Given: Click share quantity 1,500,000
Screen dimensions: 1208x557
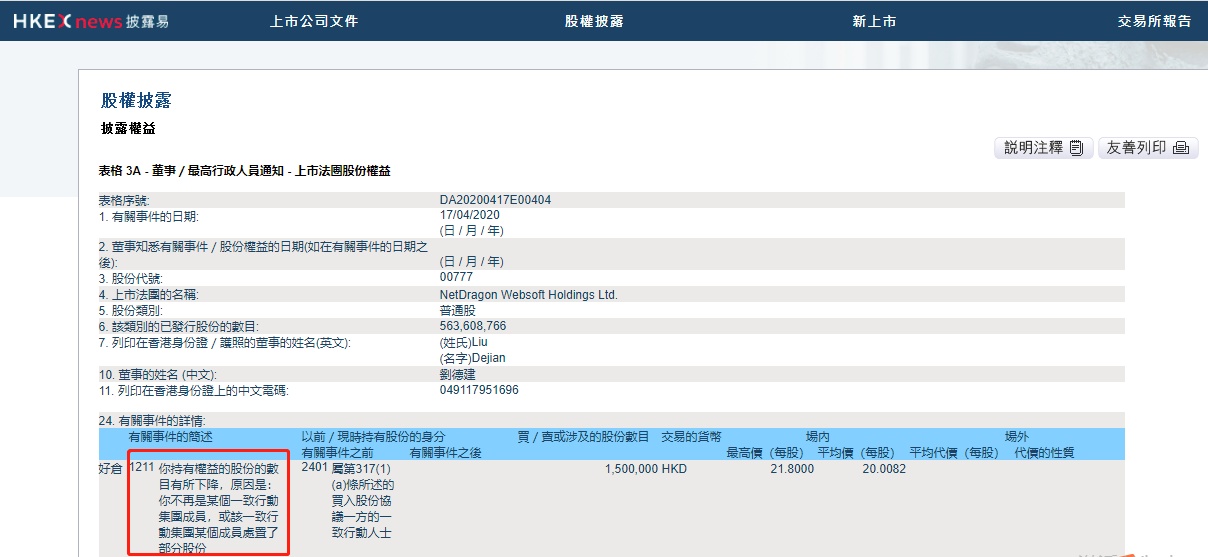Looking at the screenshot, I should [631, 468].
